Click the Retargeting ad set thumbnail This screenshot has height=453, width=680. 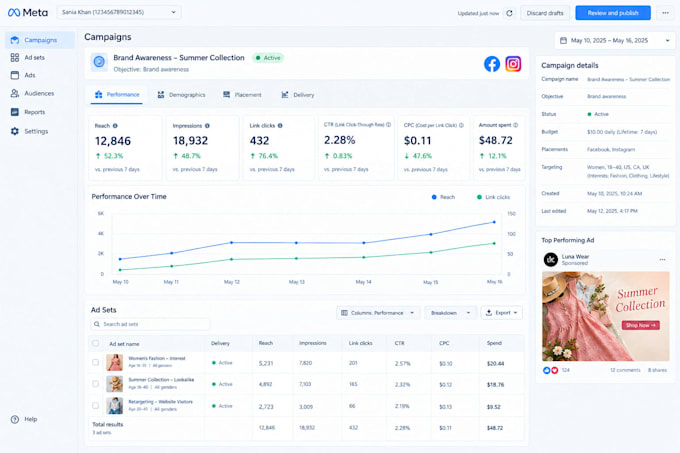[114, 406]
